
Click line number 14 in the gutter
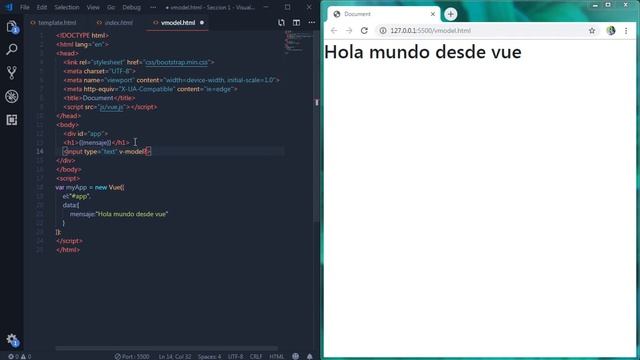(40, 151)
